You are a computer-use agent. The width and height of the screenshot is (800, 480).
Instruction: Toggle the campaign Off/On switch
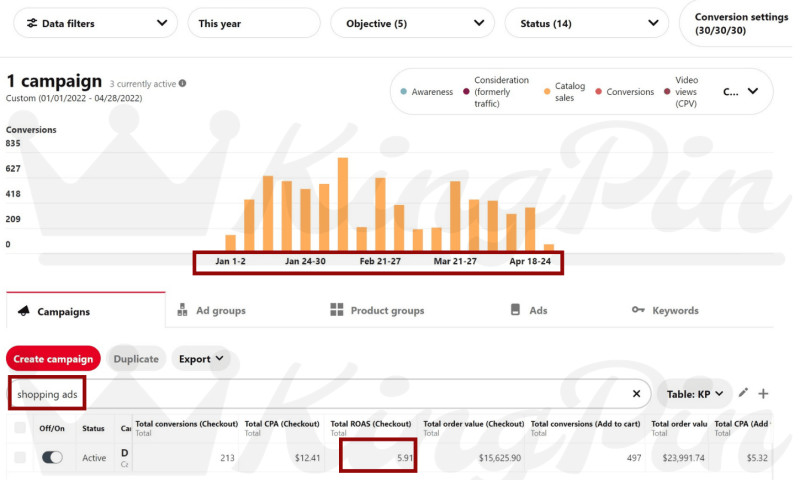point(52,457)
